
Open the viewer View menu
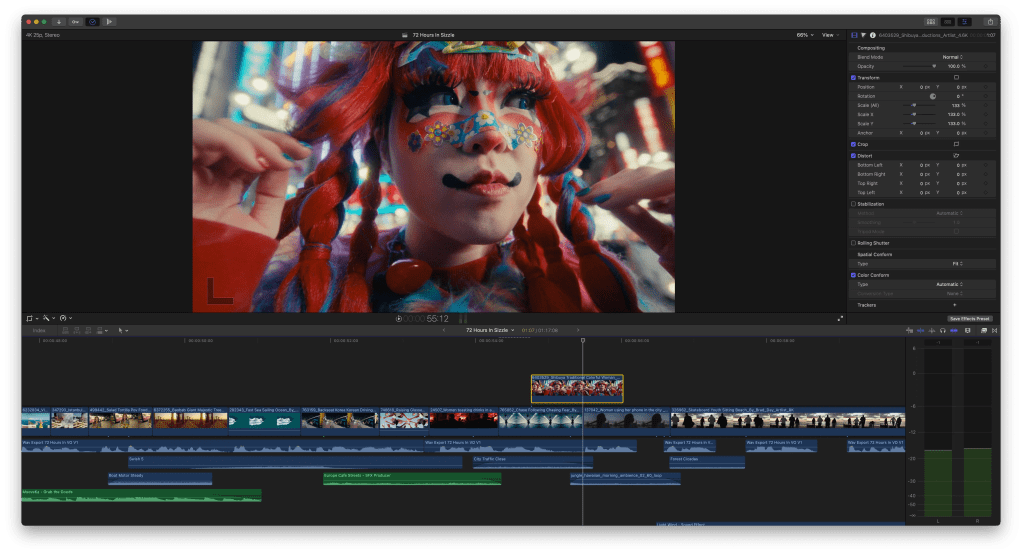[829, 35]
